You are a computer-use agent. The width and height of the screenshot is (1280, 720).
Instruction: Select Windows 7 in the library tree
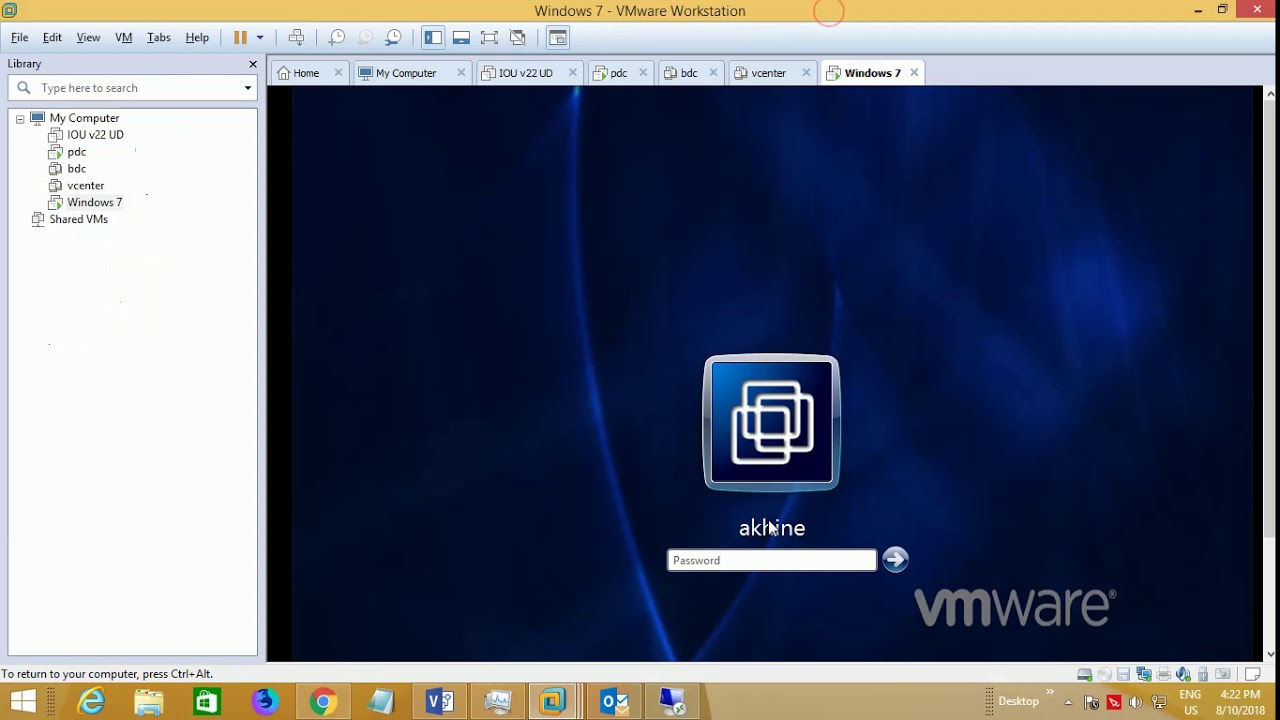pyautogui.click(x=94, y=202)
